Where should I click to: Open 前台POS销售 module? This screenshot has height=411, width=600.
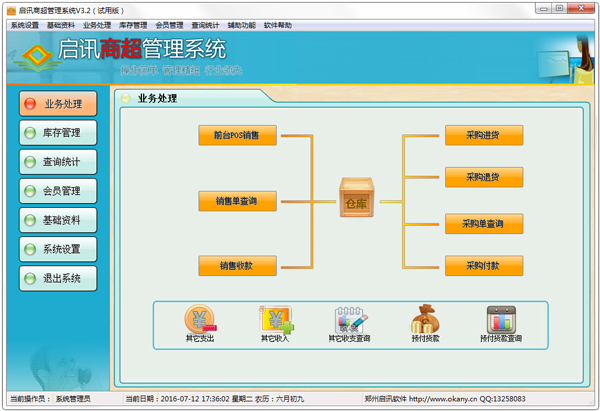point(237,134)
